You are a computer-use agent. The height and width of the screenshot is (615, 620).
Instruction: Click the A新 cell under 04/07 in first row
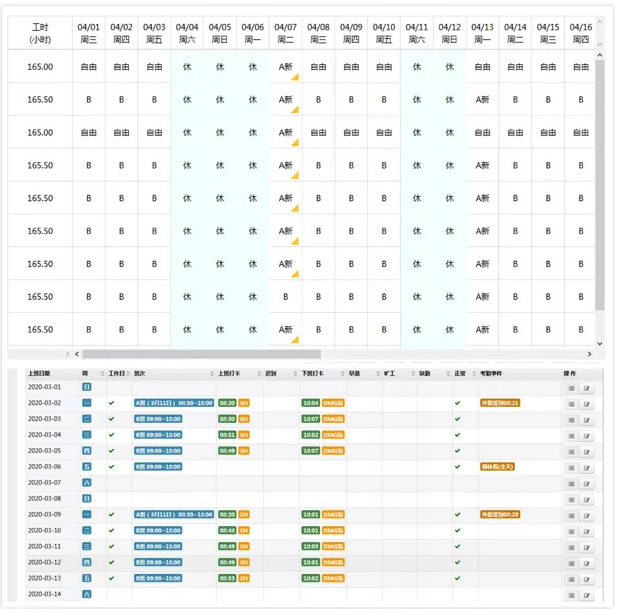coord(285,67)
